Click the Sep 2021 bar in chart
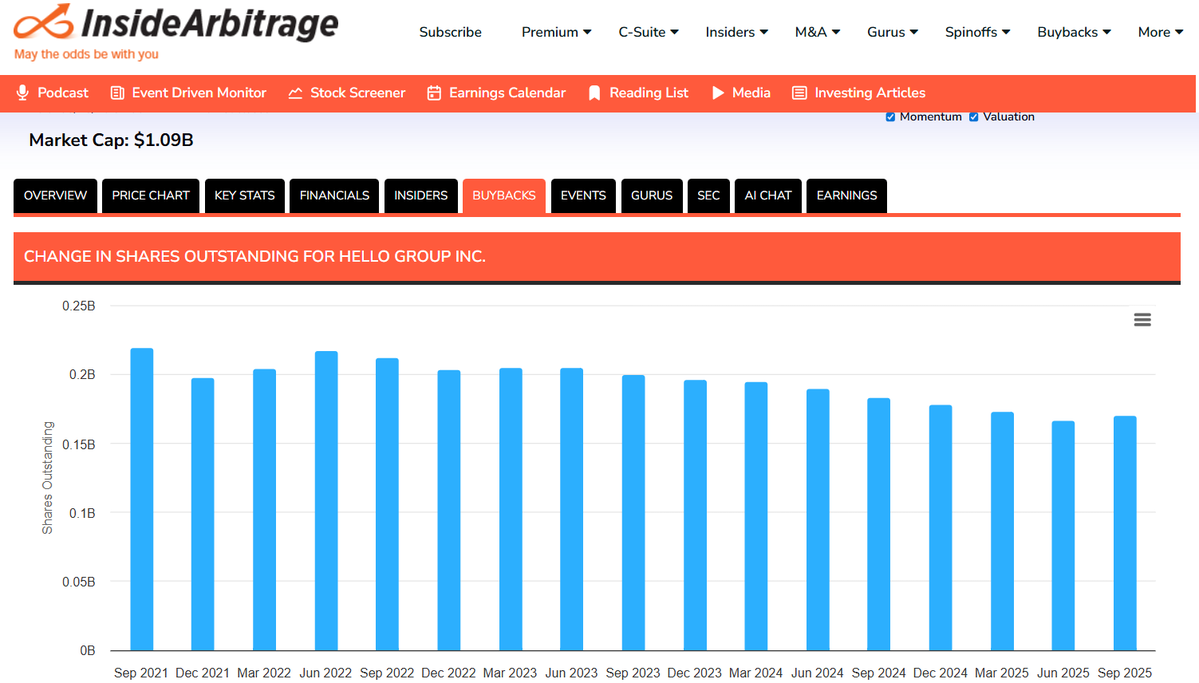This screenshot has width=1199, height=683. click(x=141, y=499)
